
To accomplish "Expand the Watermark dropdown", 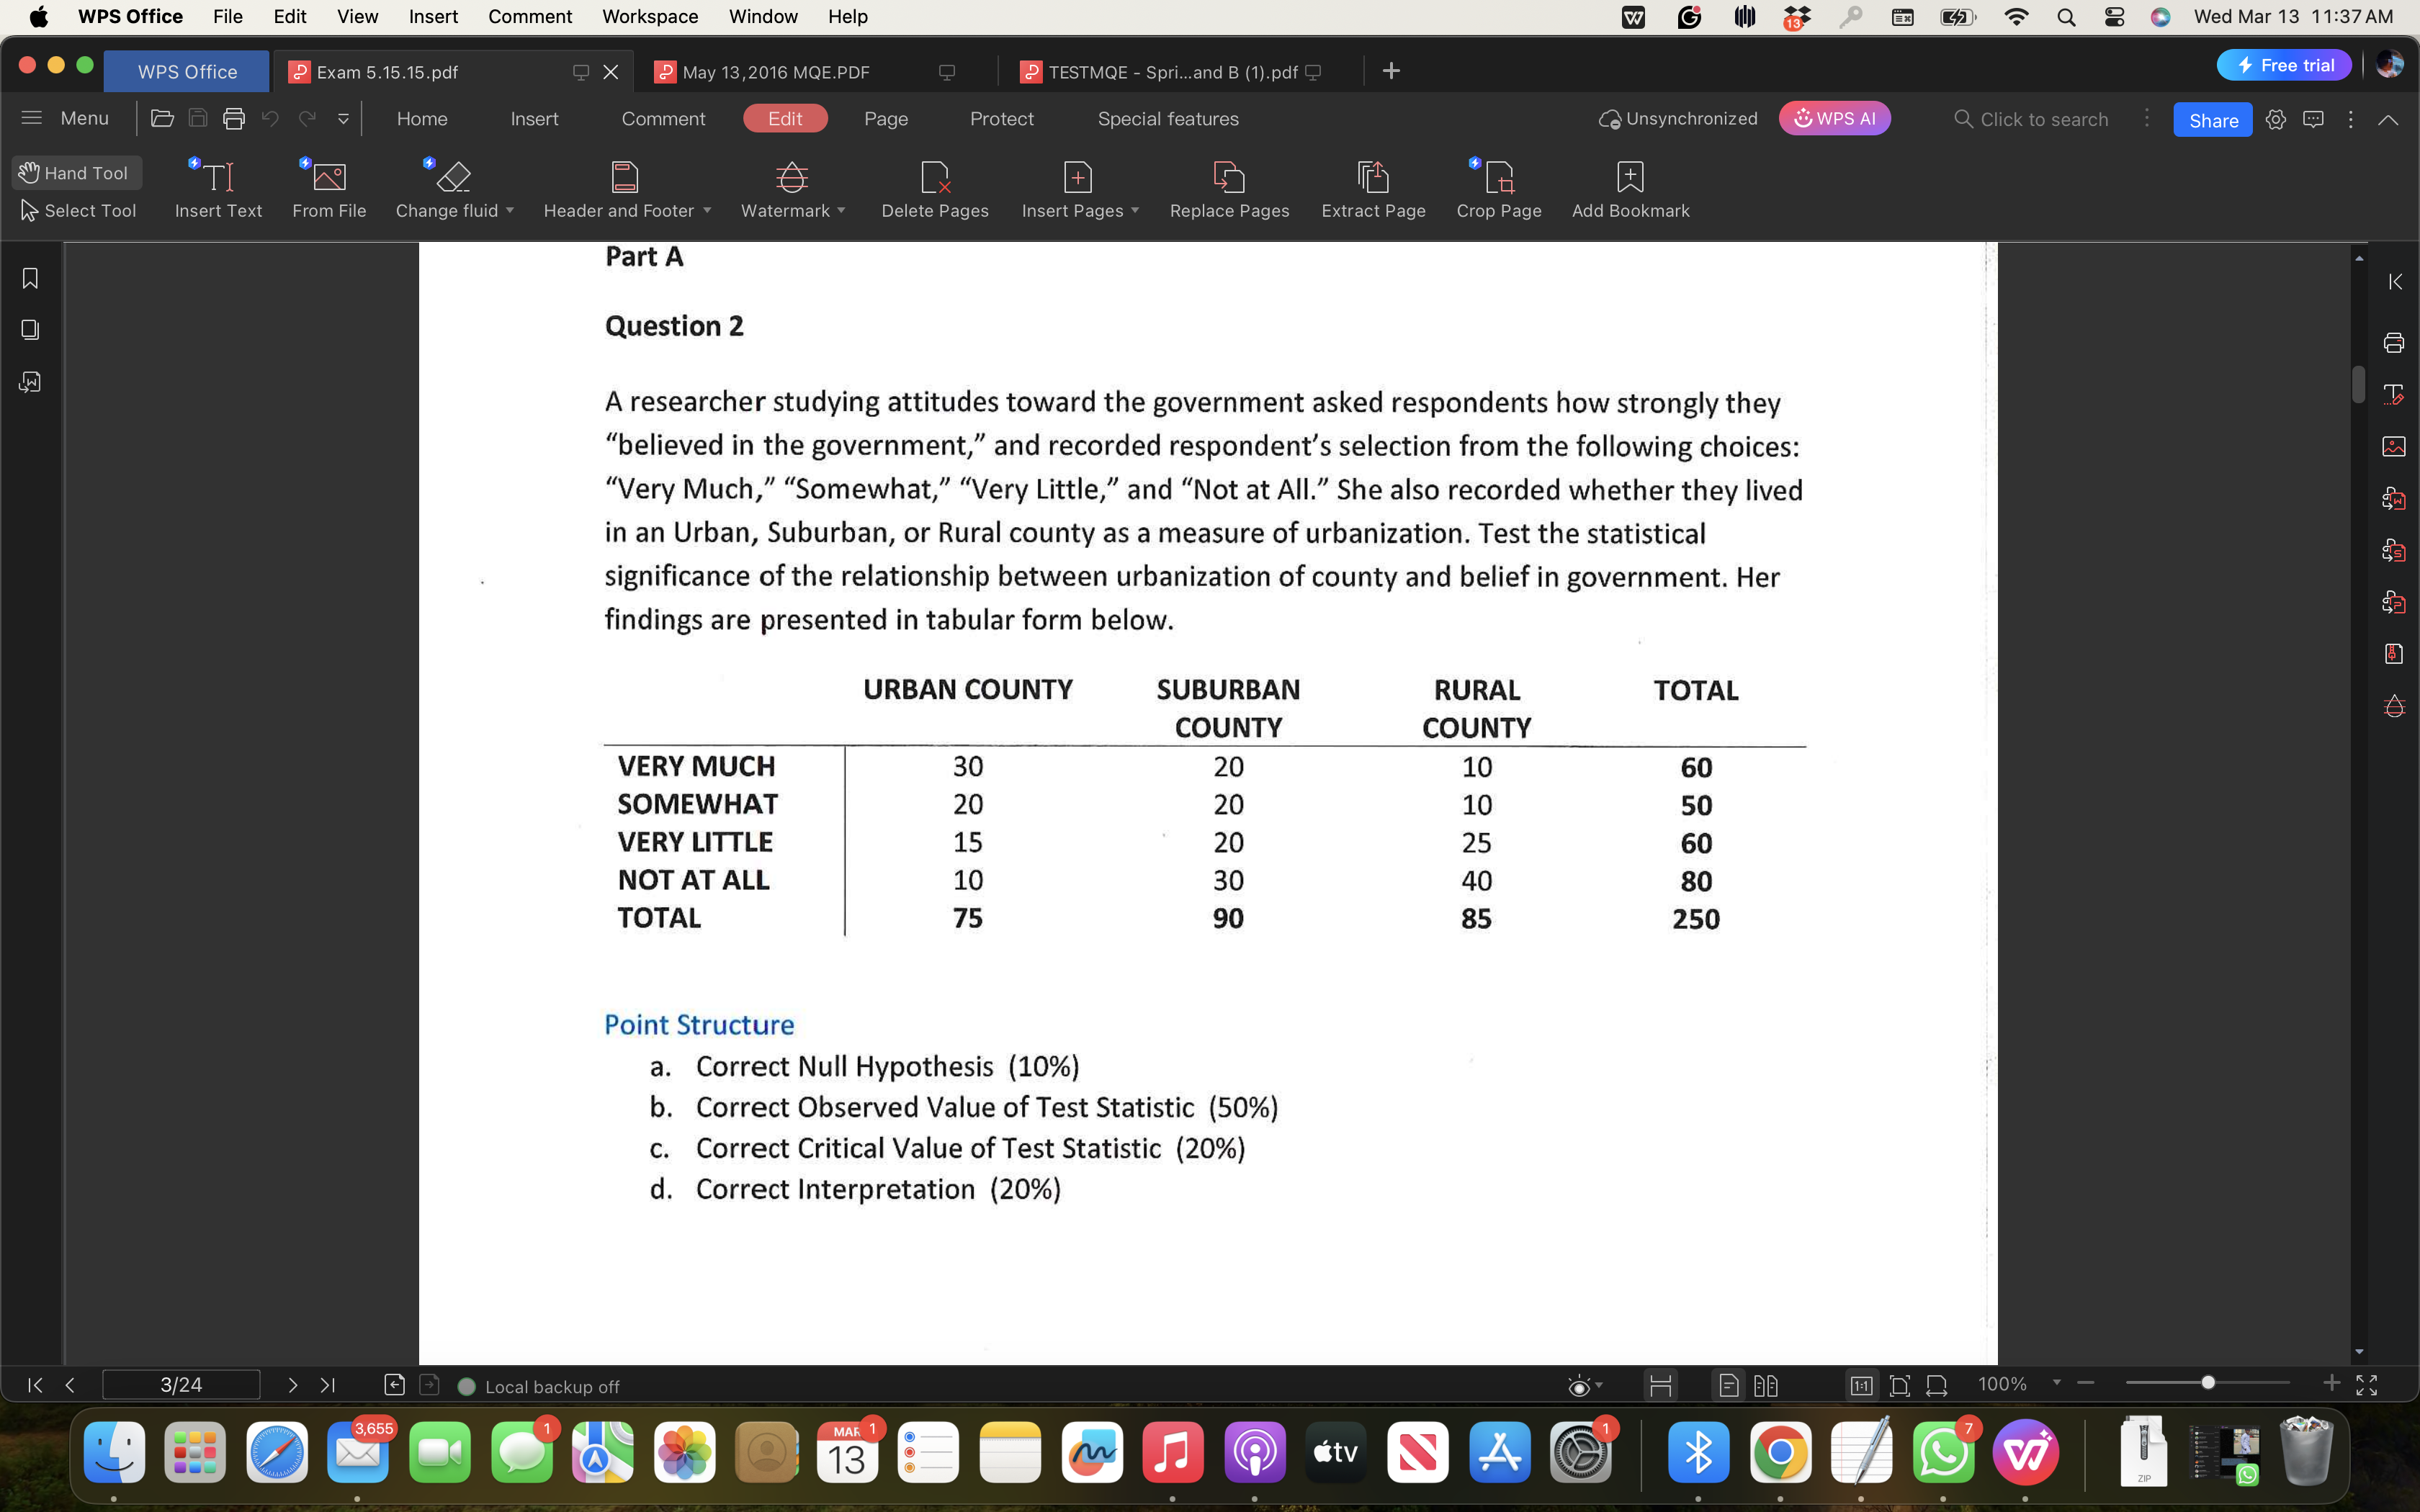I will tap(841, 211).
